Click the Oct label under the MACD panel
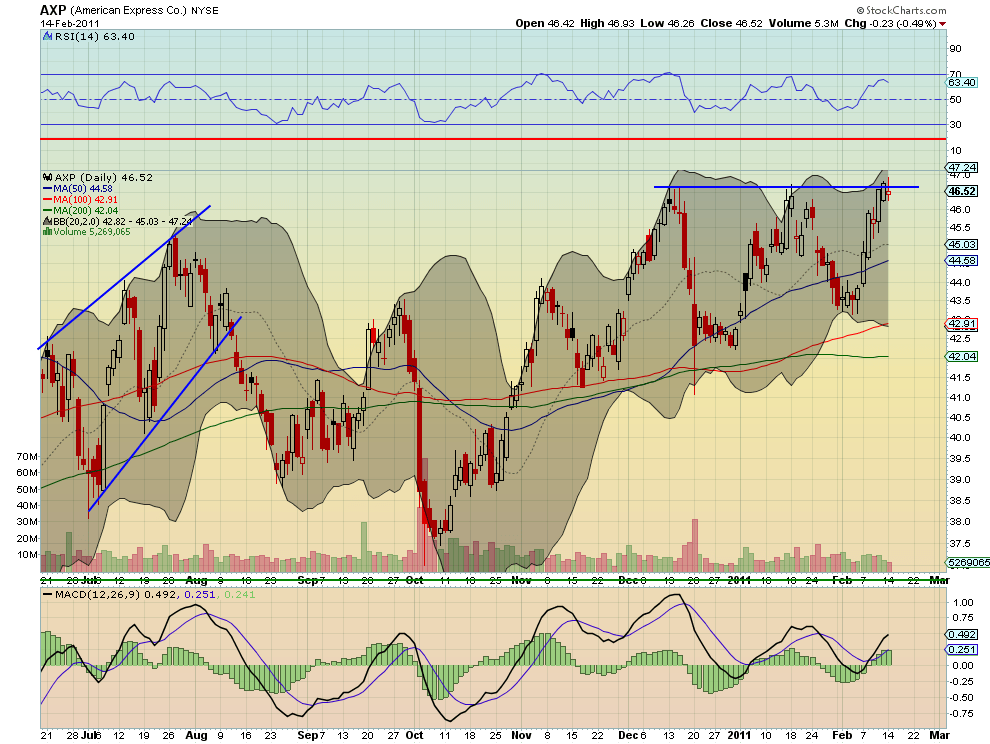This screenshot has width=990, height=744. tap(414, 735)
